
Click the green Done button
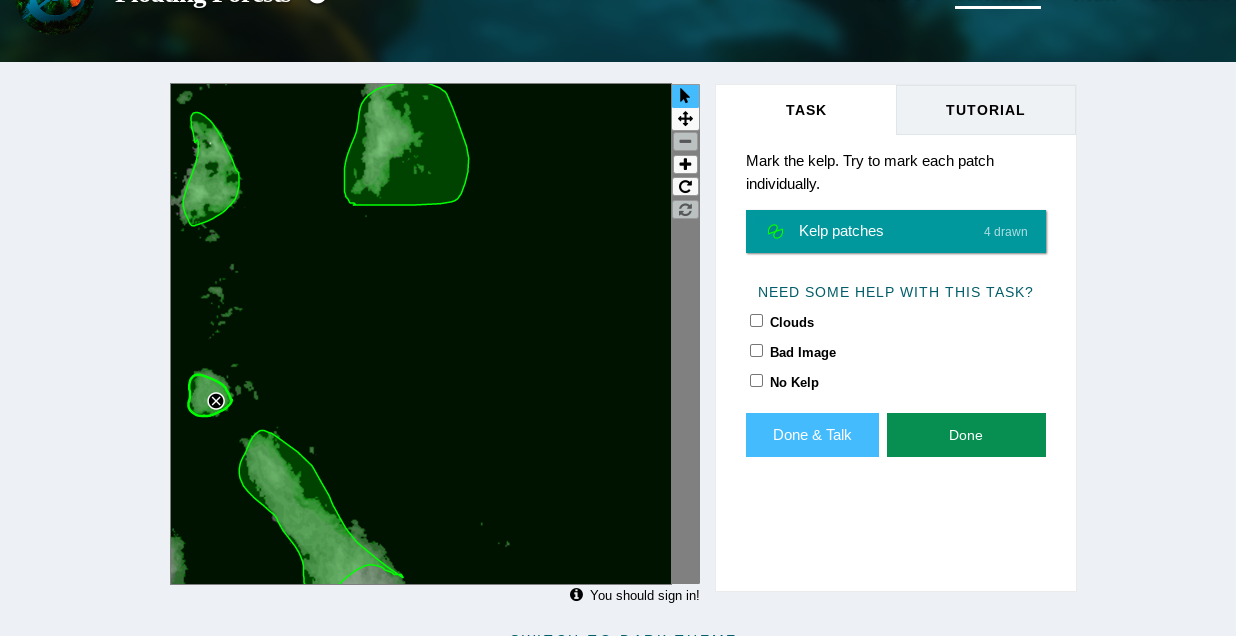(966, 435)
